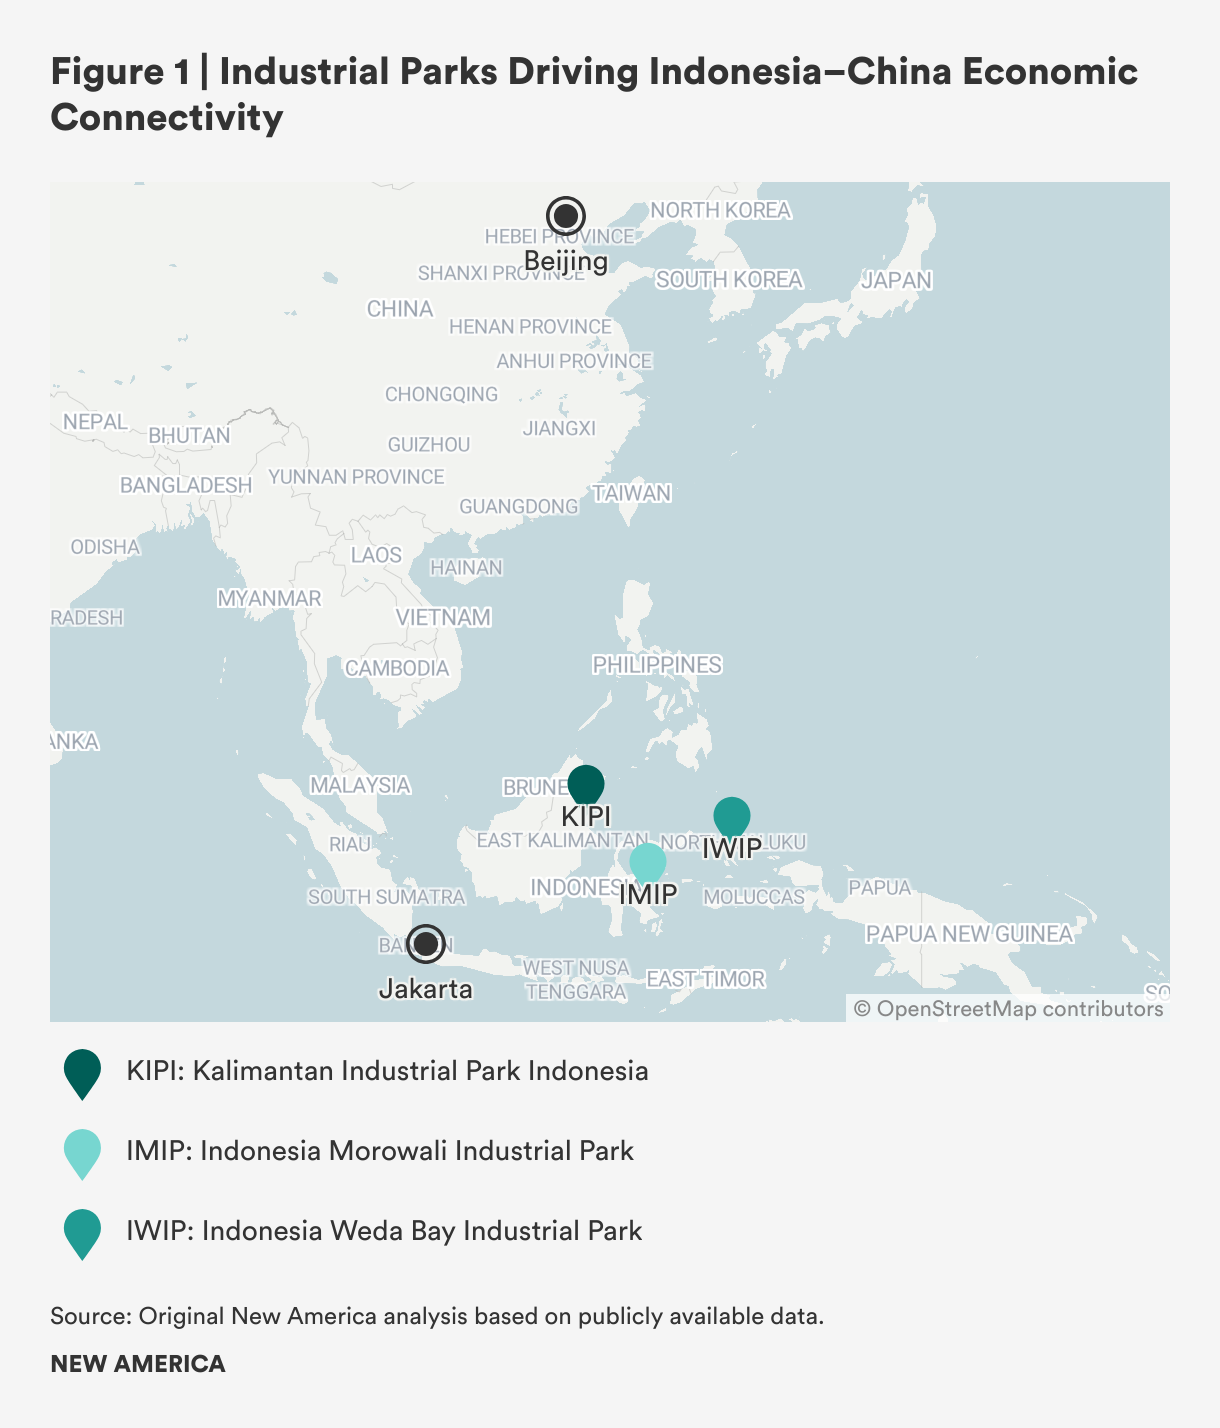Image resolution: width=1220 pixels, height=1428 pixels.
Task: Click the dark green KIPI legend pin
Action: 82,1073
